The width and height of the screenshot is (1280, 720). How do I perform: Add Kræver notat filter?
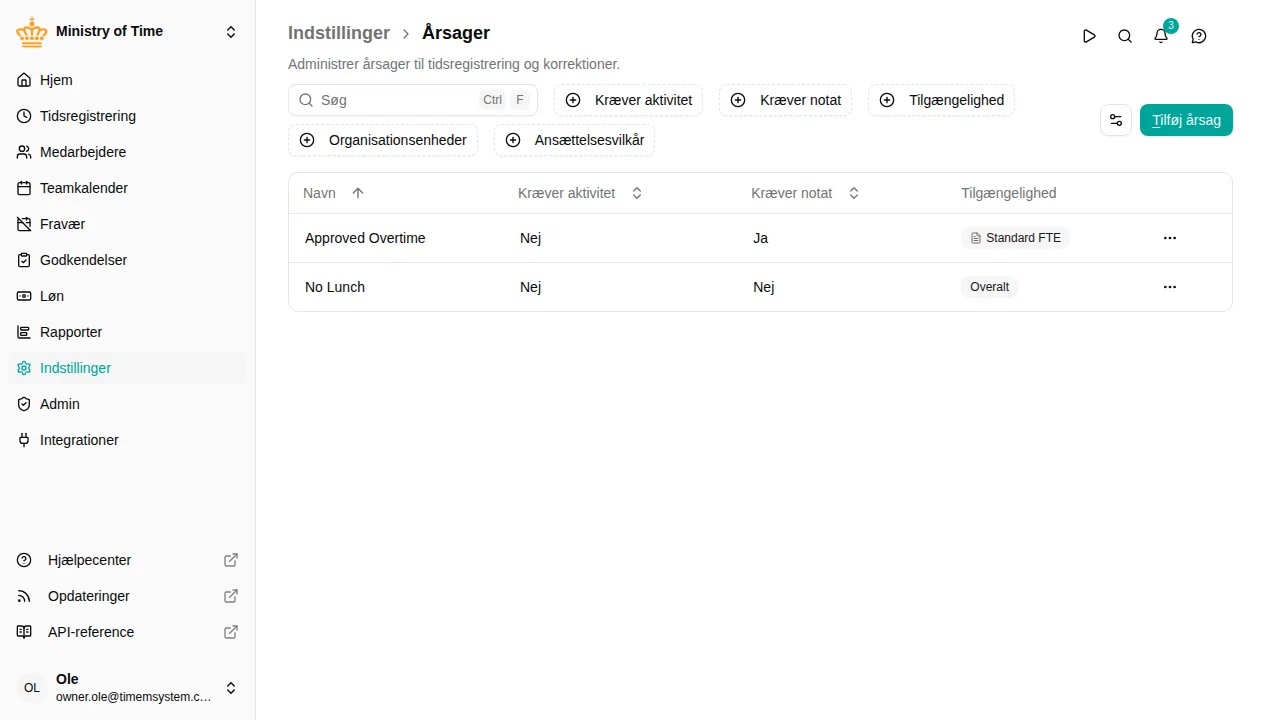click(786, 100)
